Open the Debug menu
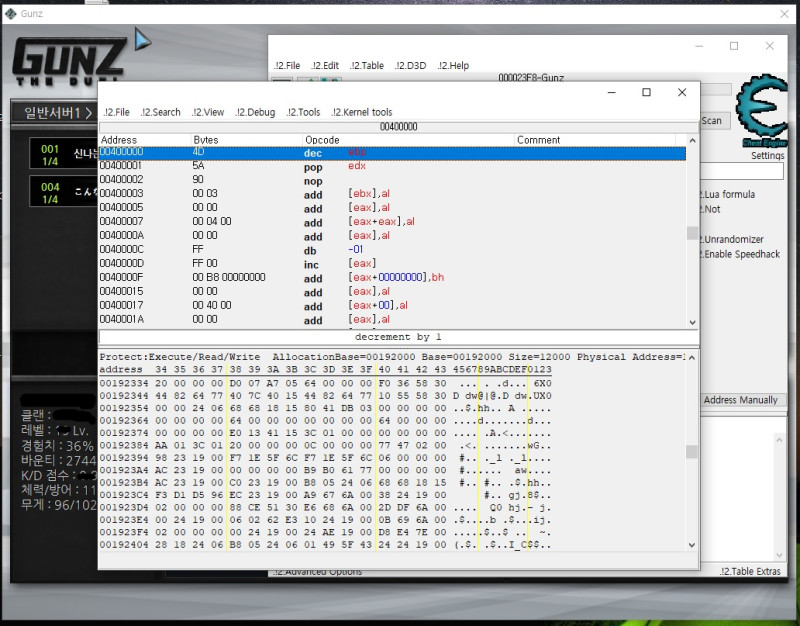The width and height of the screenshot is (800, 626). [x=255, y=112]
